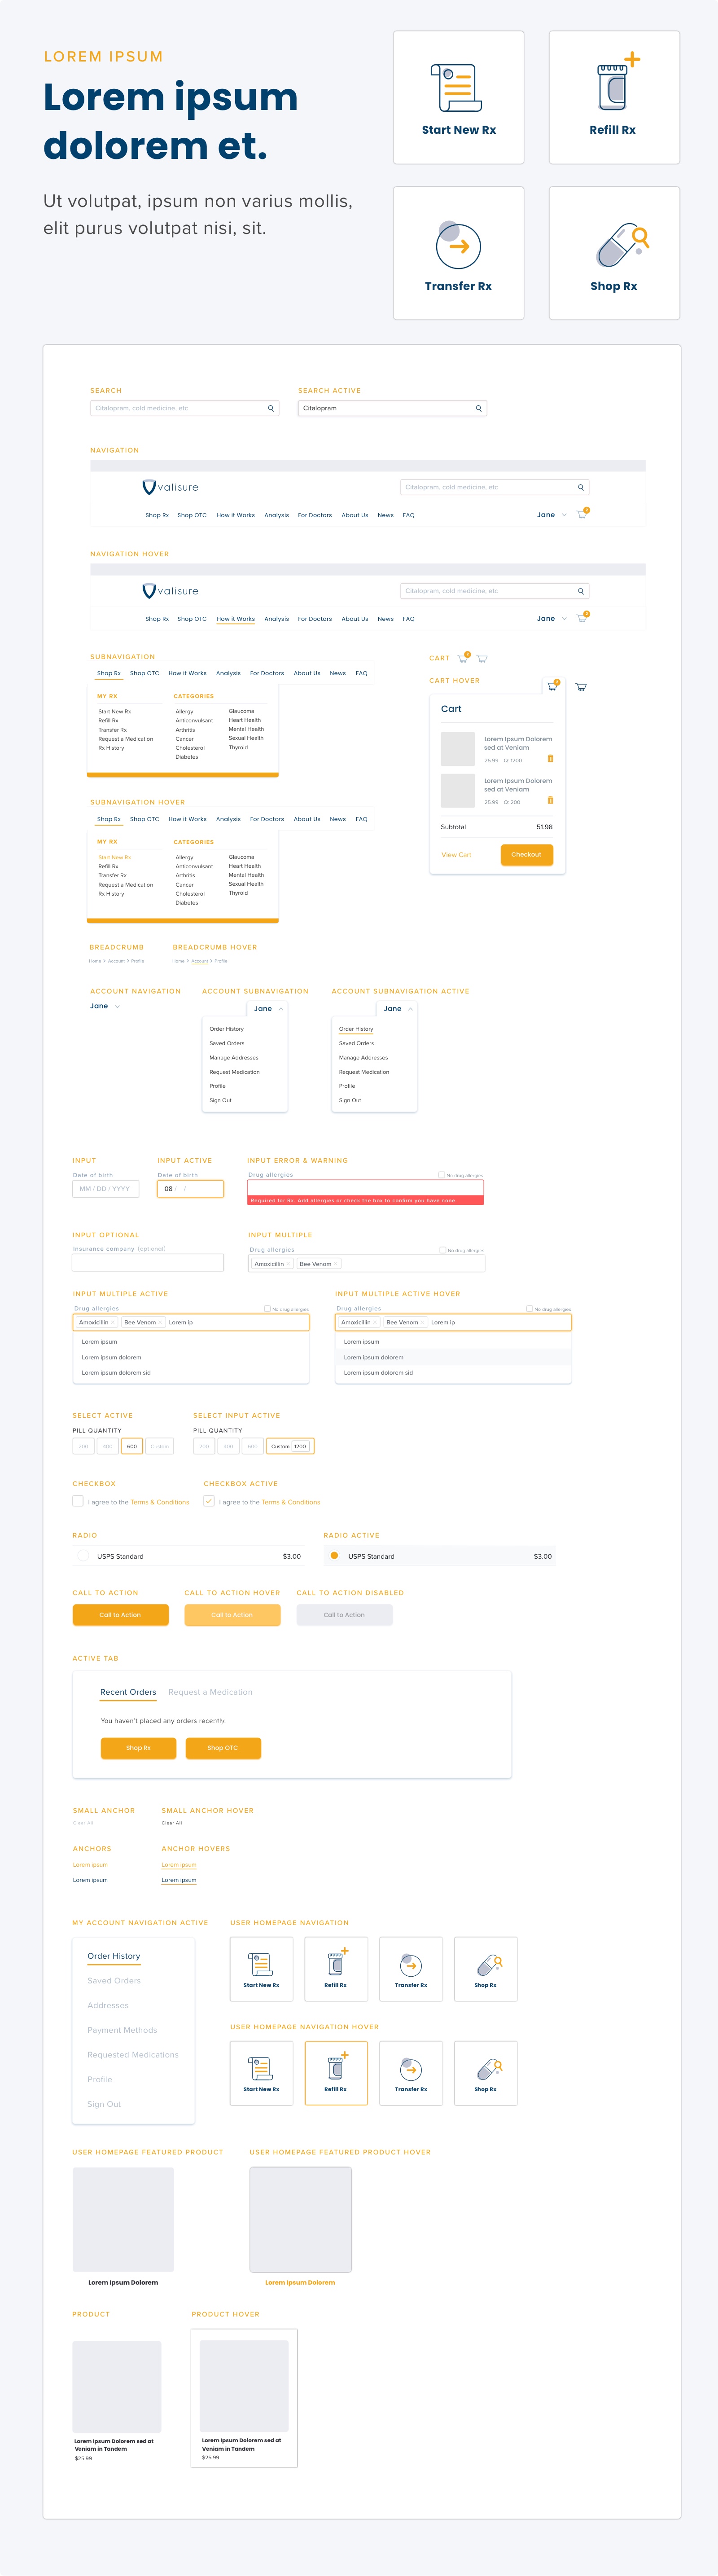Open underlined How it Works in NAVIGATION HOVER
The height and width of the screenshot is (2576, 718).
tap(236, 619)
